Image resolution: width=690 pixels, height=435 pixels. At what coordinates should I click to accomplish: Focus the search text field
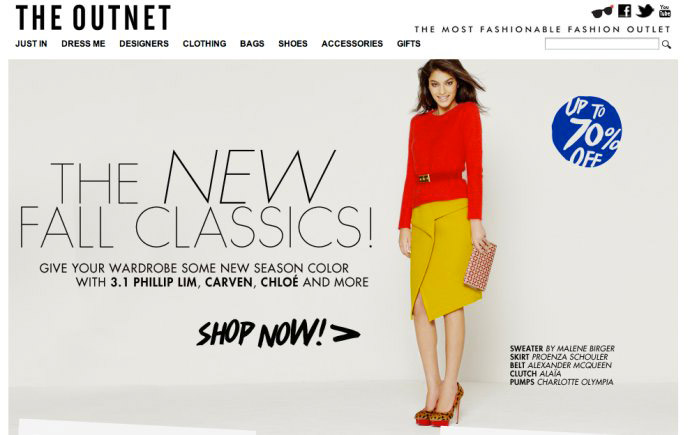click(x=602, y=44)
